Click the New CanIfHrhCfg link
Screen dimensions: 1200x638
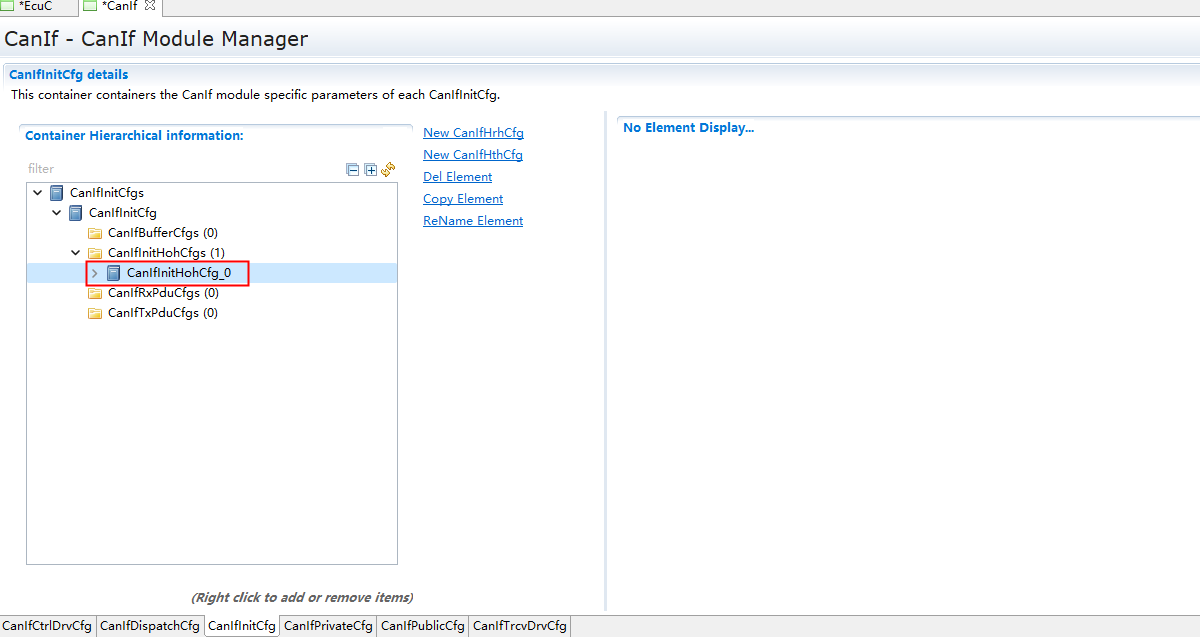(x=473, y=133)
